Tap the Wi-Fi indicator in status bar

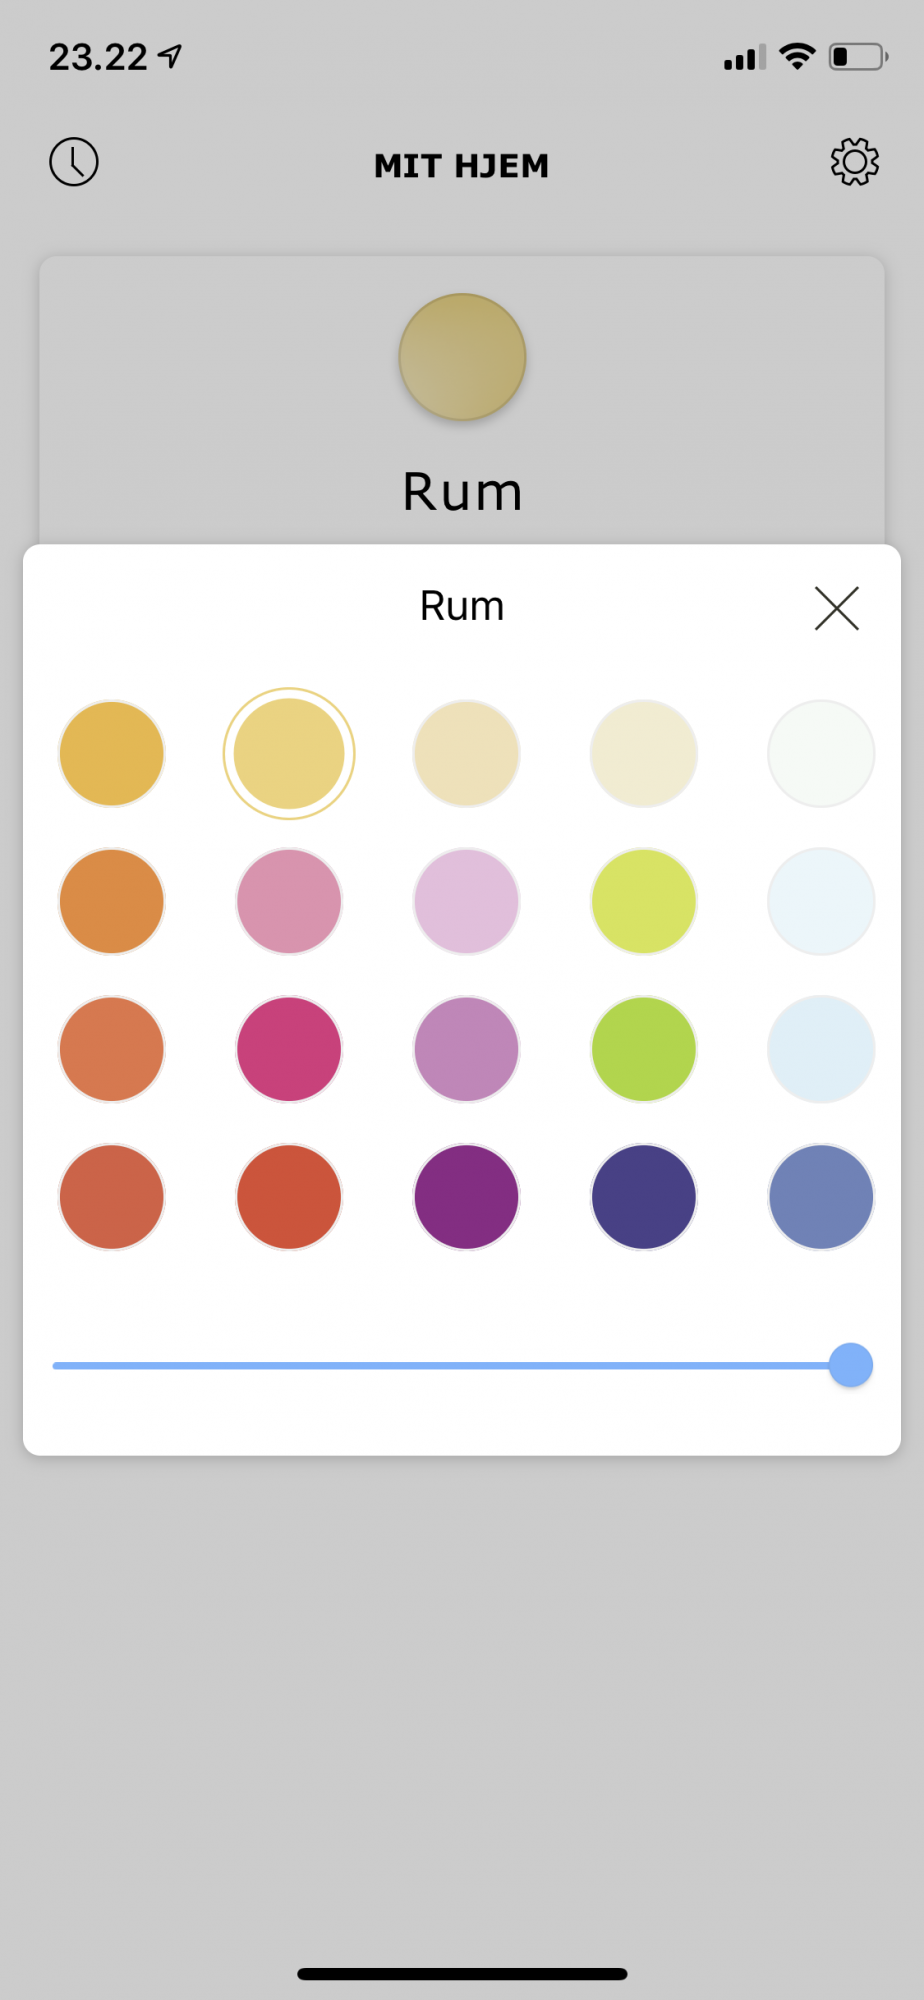[797, 57]
